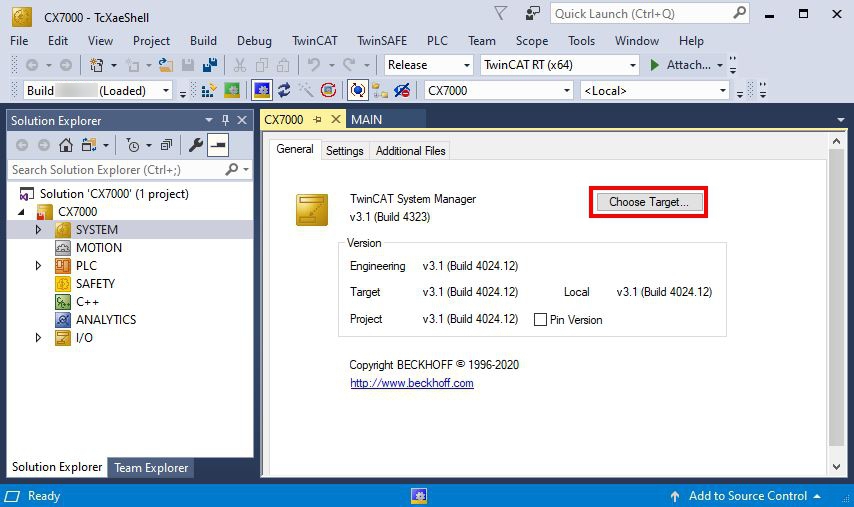Image resolution: width=854 pixels, height=507 pixels.
Task: Close the CX7000 document tab
Action: coord(336,119)
